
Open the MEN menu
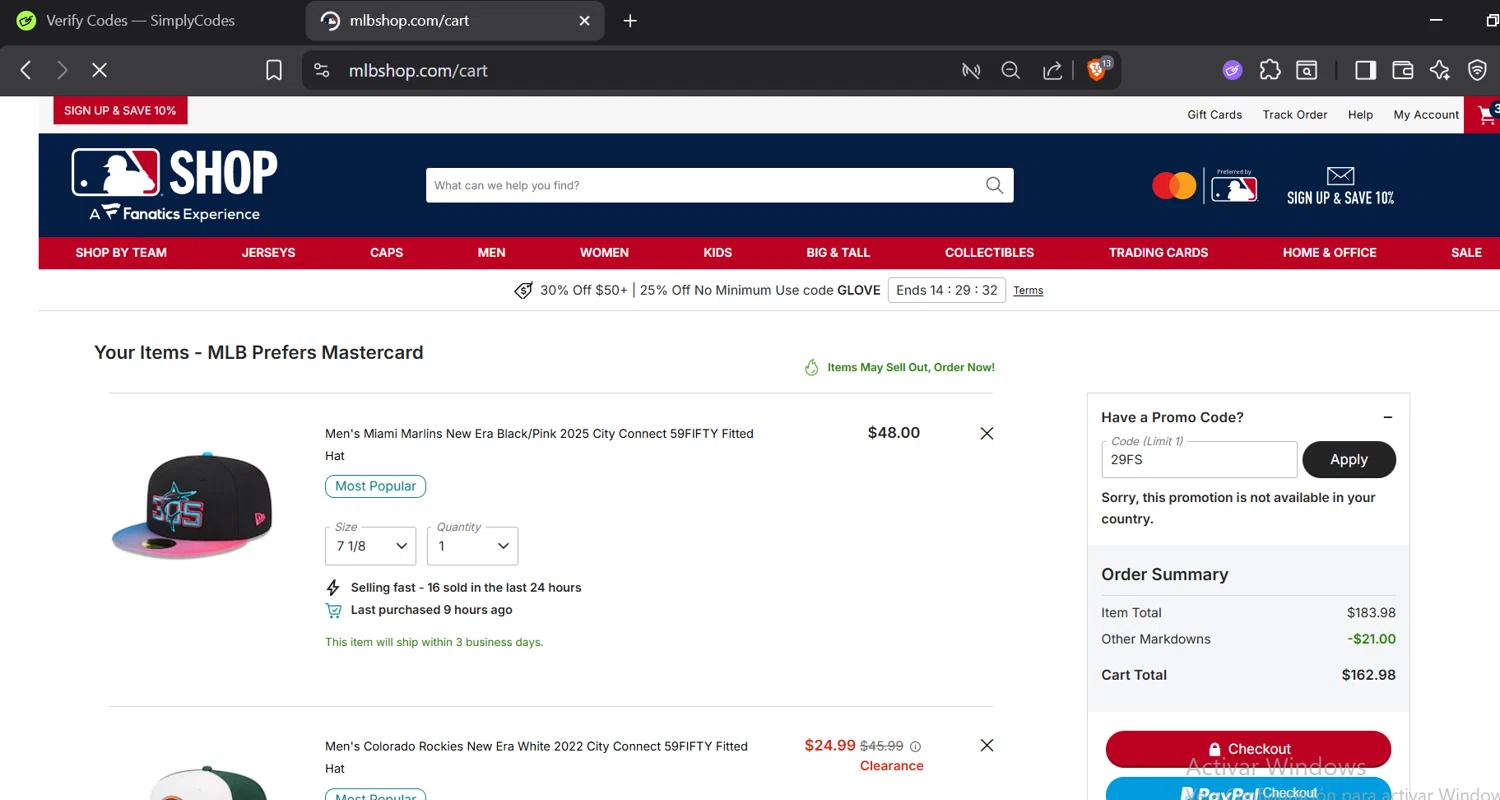(491, 253)
